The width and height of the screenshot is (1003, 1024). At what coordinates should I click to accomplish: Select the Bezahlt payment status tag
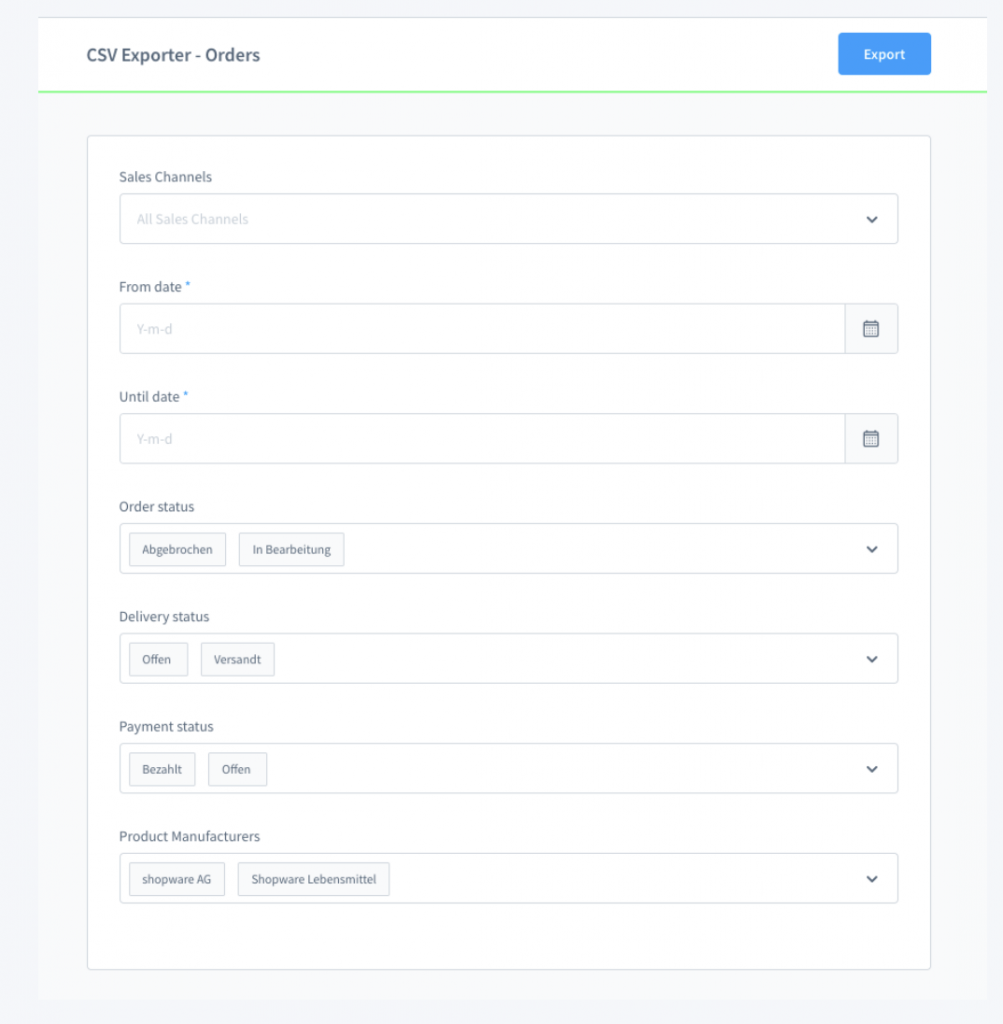161,769
